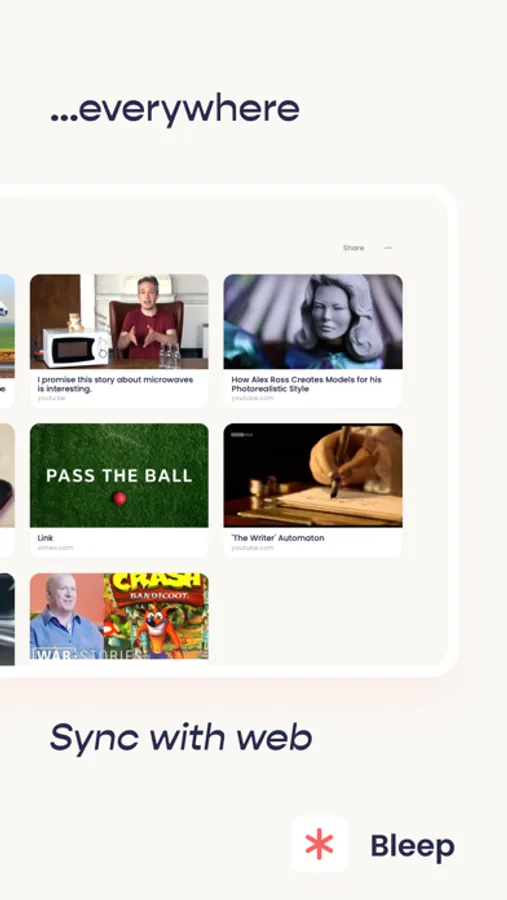Open 'The Writer' Automaton video thumbnail
The width and height of the screenshot is (507, 900).
(313, 475)
